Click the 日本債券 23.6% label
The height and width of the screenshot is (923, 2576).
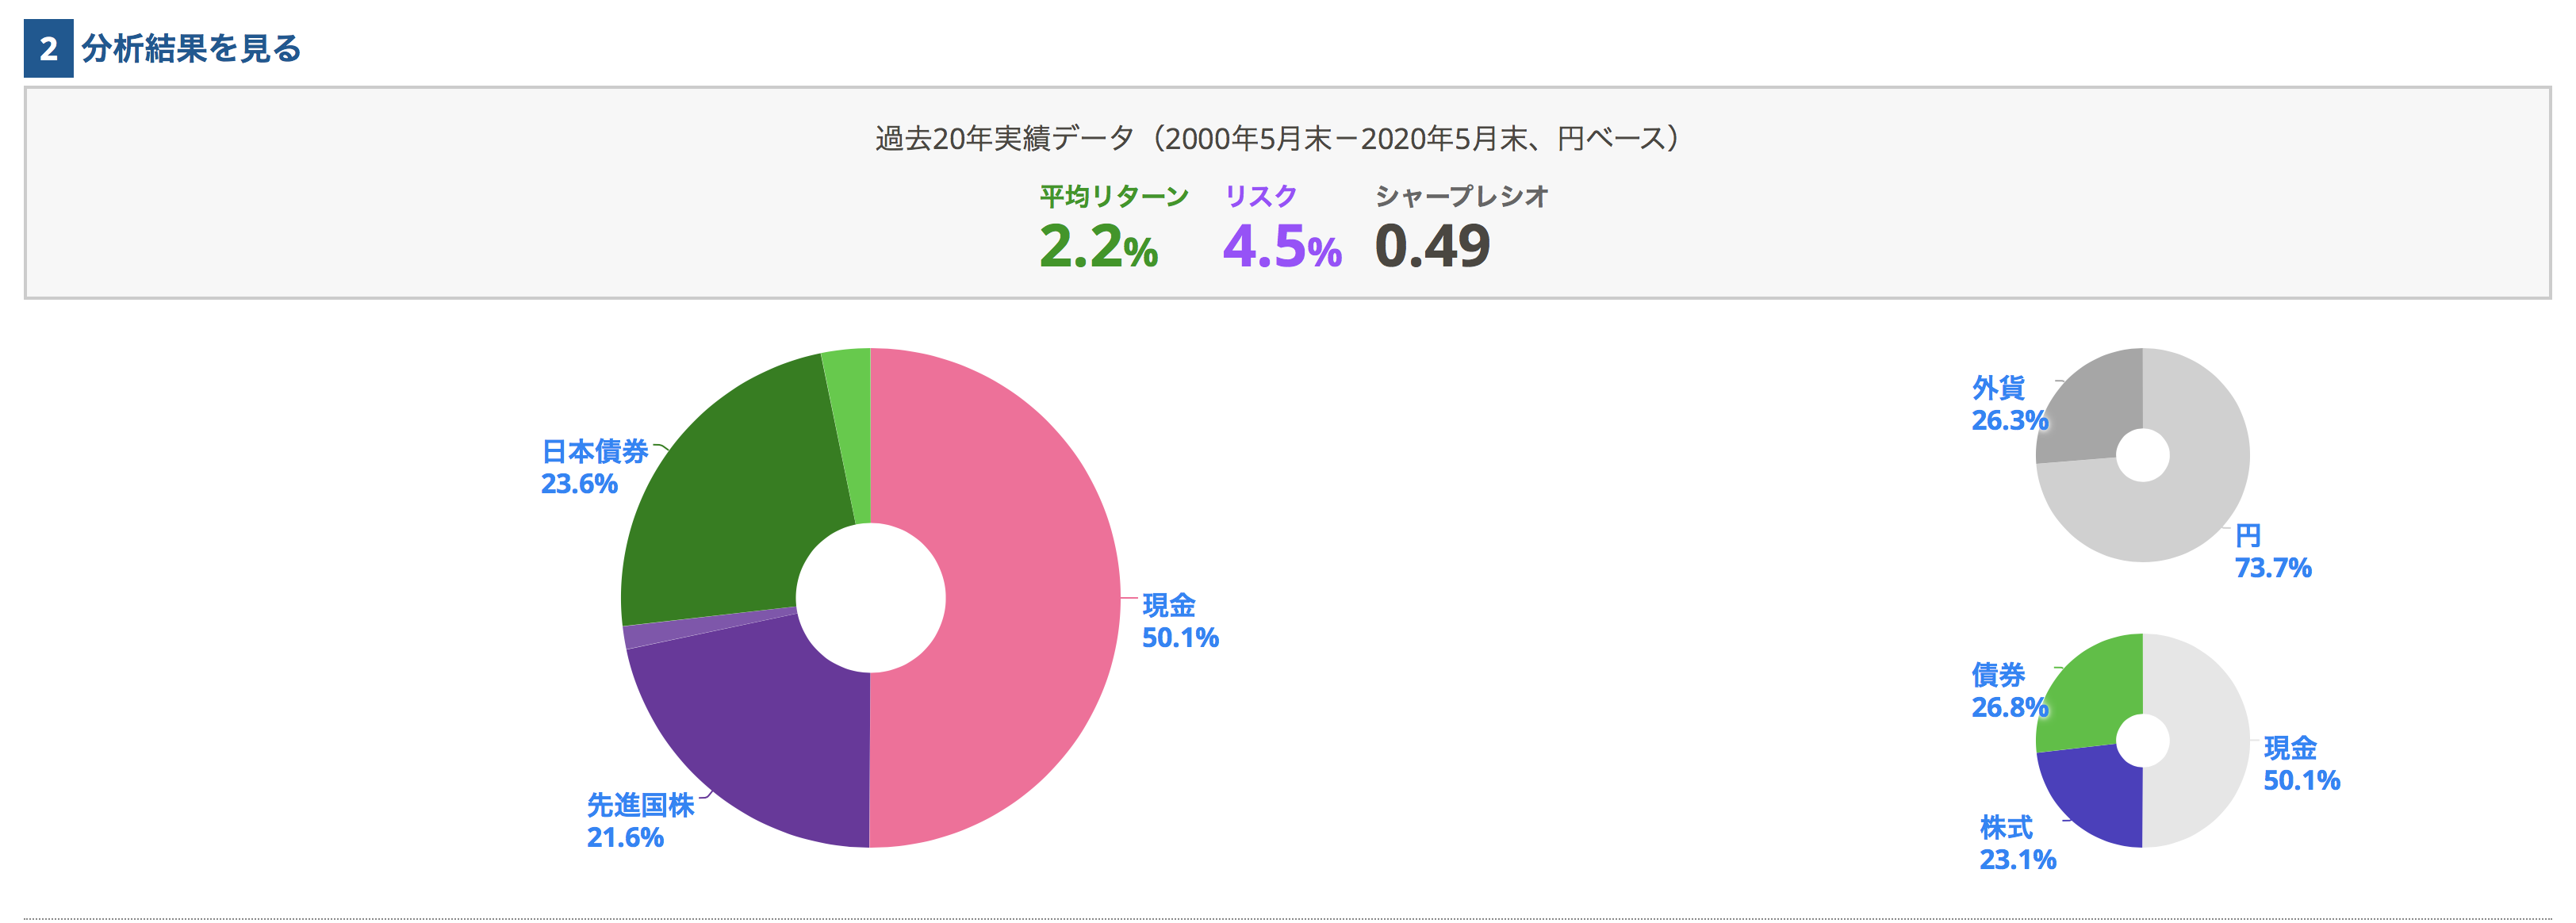(595, 467)
